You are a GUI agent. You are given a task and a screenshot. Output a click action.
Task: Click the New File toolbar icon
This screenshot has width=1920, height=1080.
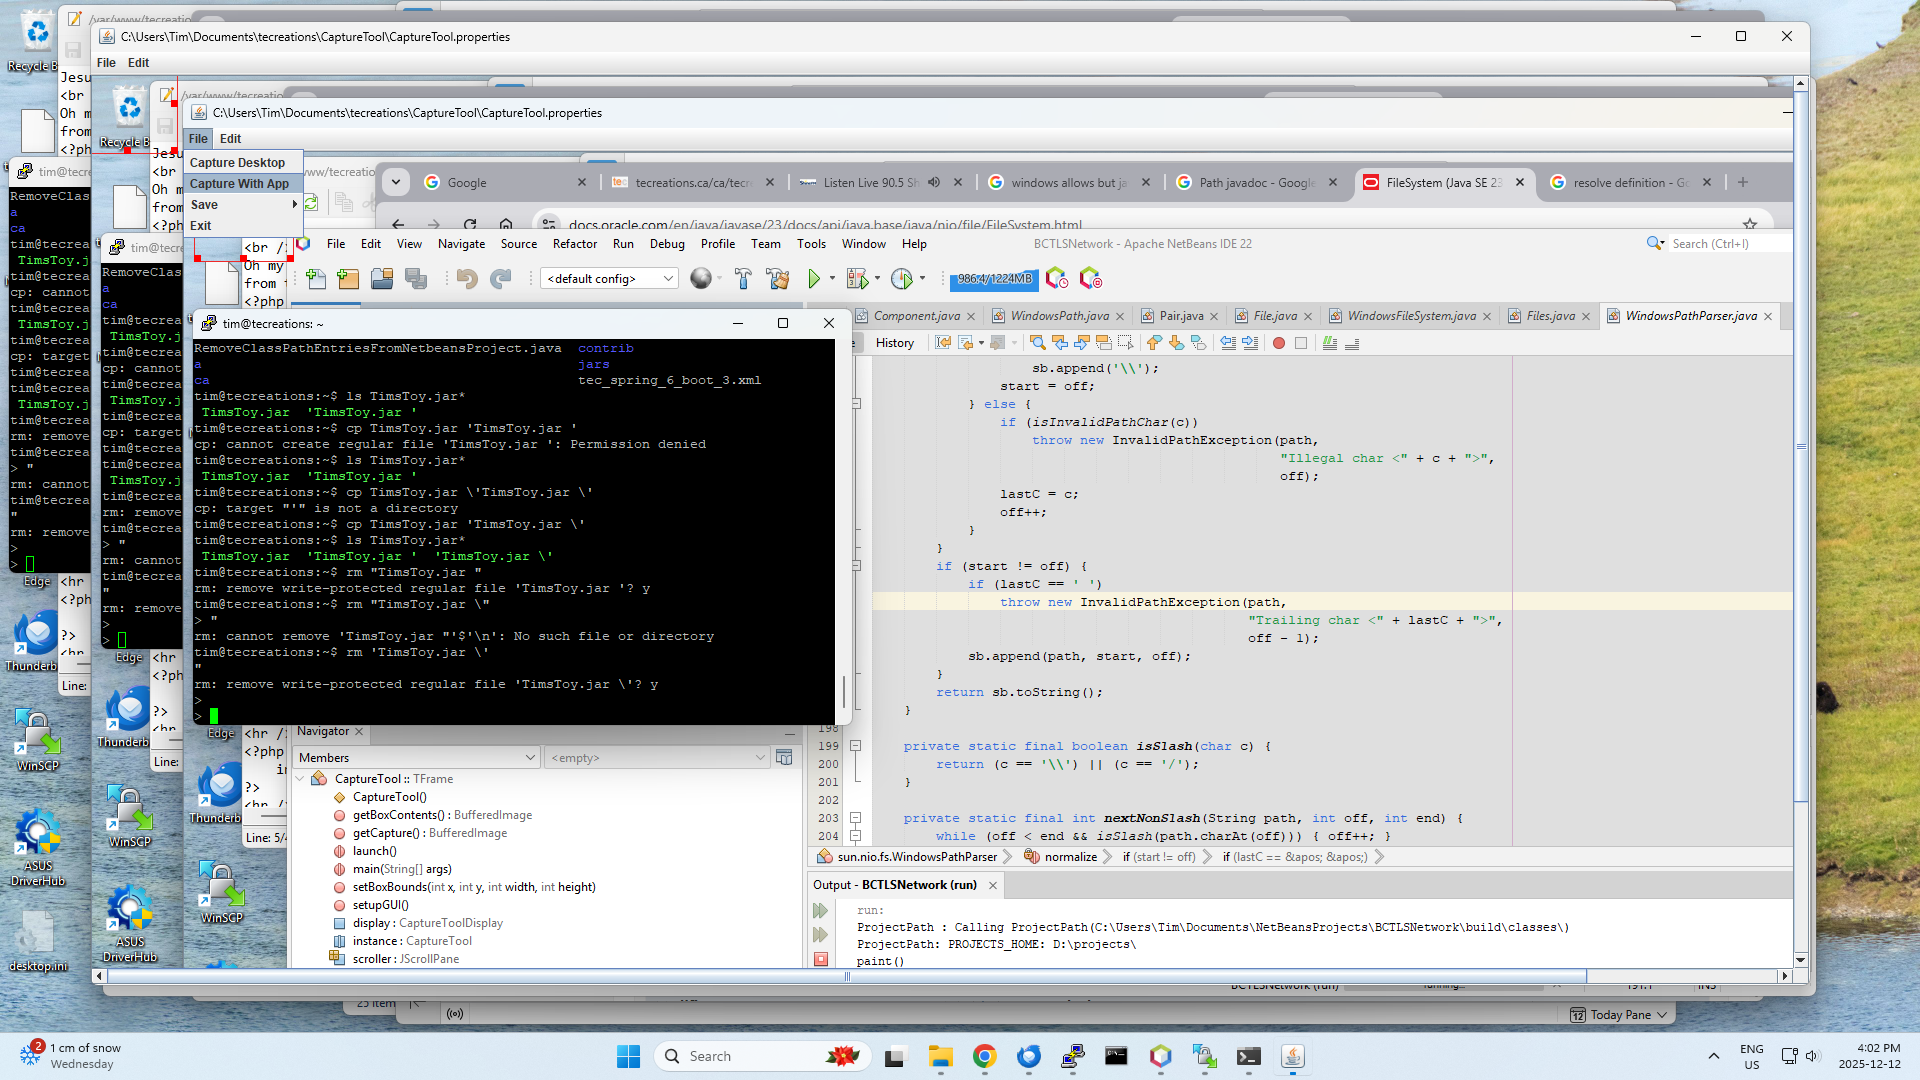tap(315, 279)
